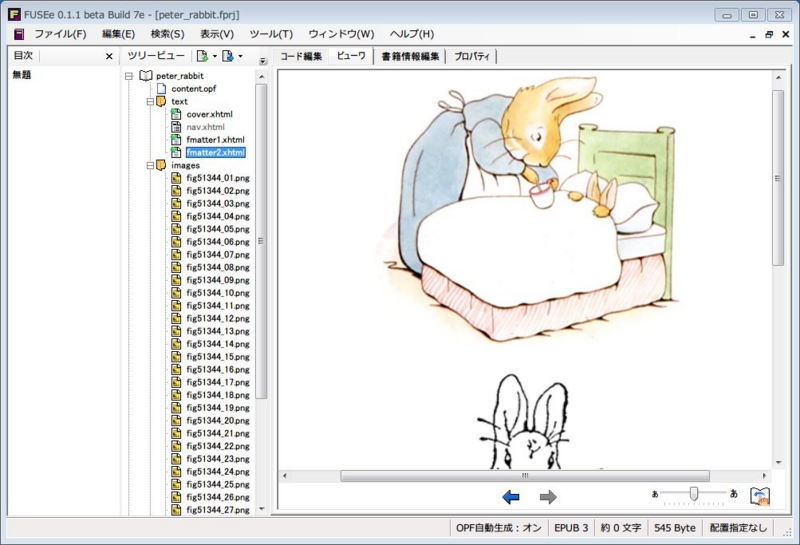
Task: Select fig51344_18.png in tree
Action: point(218,395)
